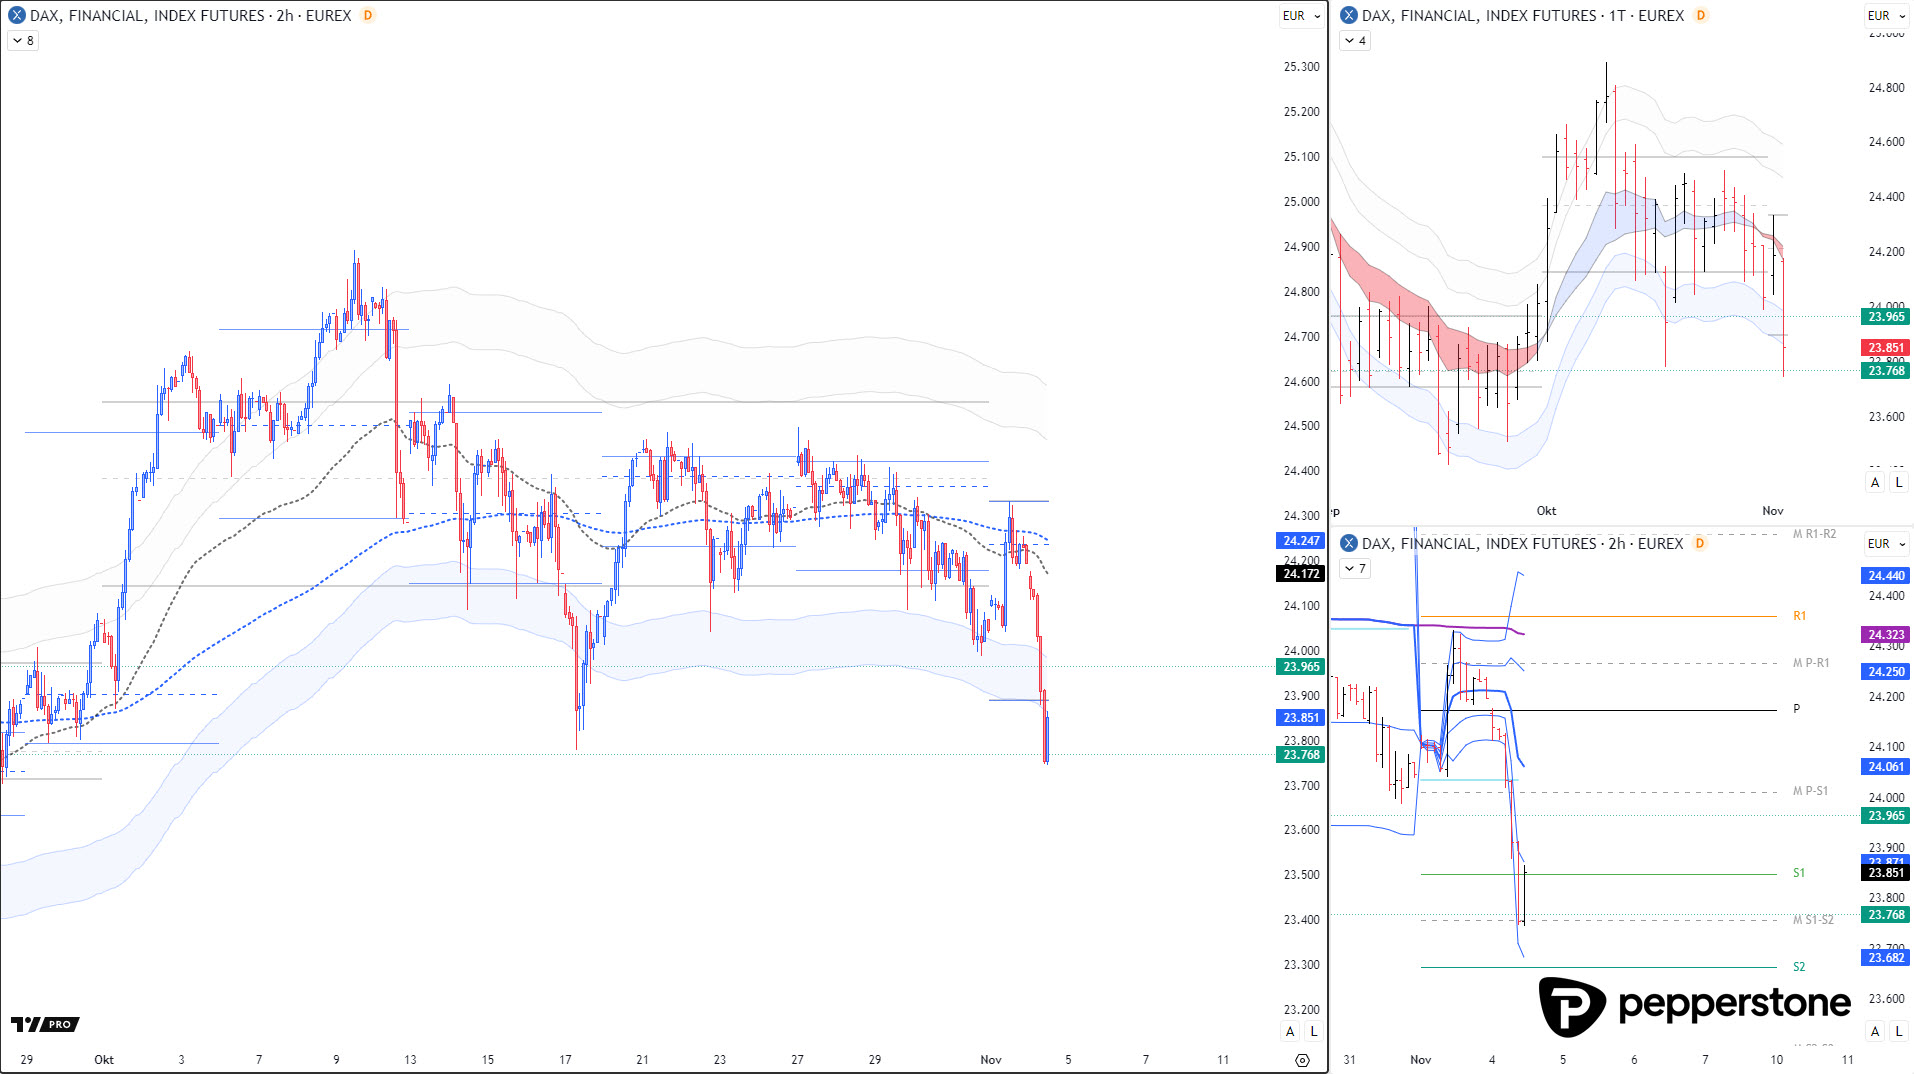Toggle log scale (L) on the main chart
Image resolution: width=1914 pixels, height=1074 pixels.
[1313, 1032]
